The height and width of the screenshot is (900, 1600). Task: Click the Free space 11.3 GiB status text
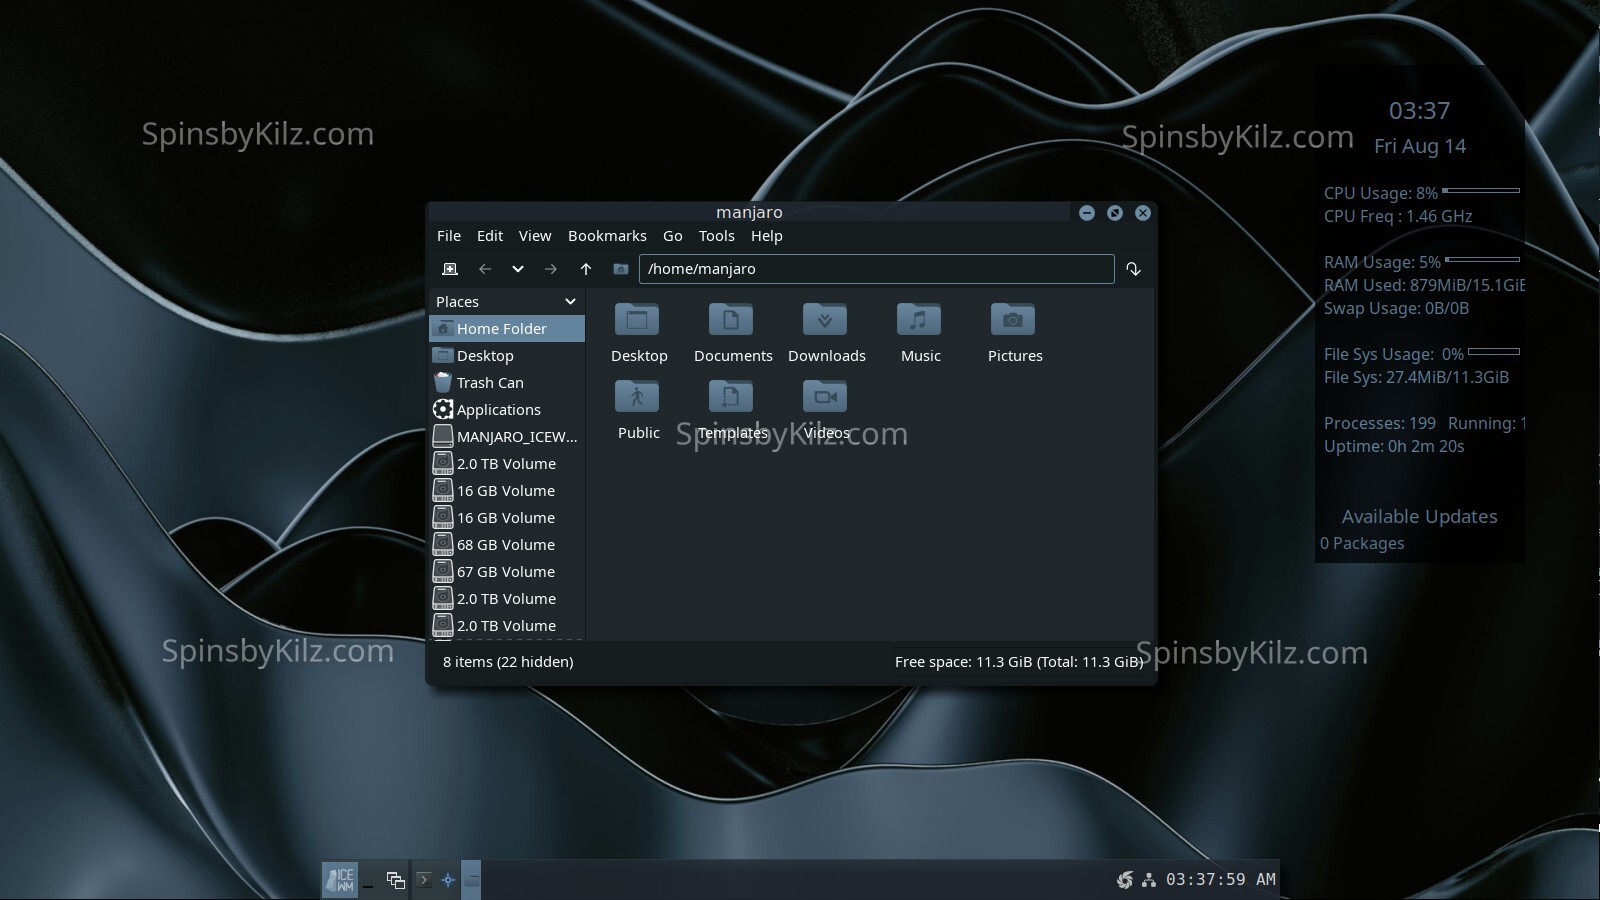click(x=1019, y=662)
